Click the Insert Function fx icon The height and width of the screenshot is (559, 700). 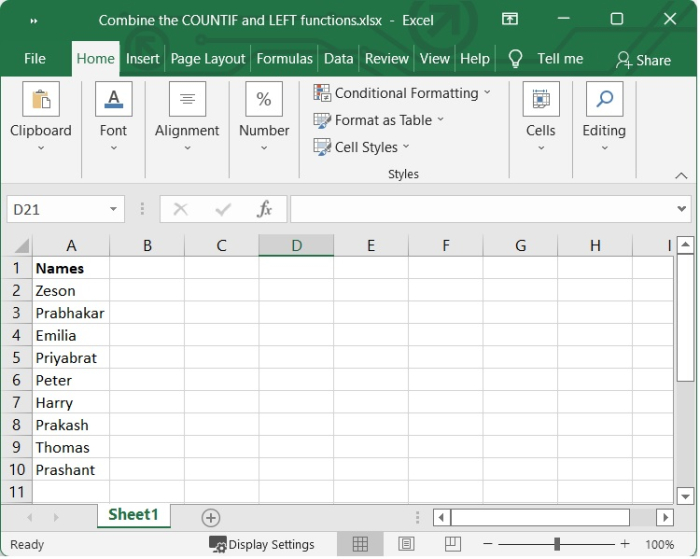264,209
